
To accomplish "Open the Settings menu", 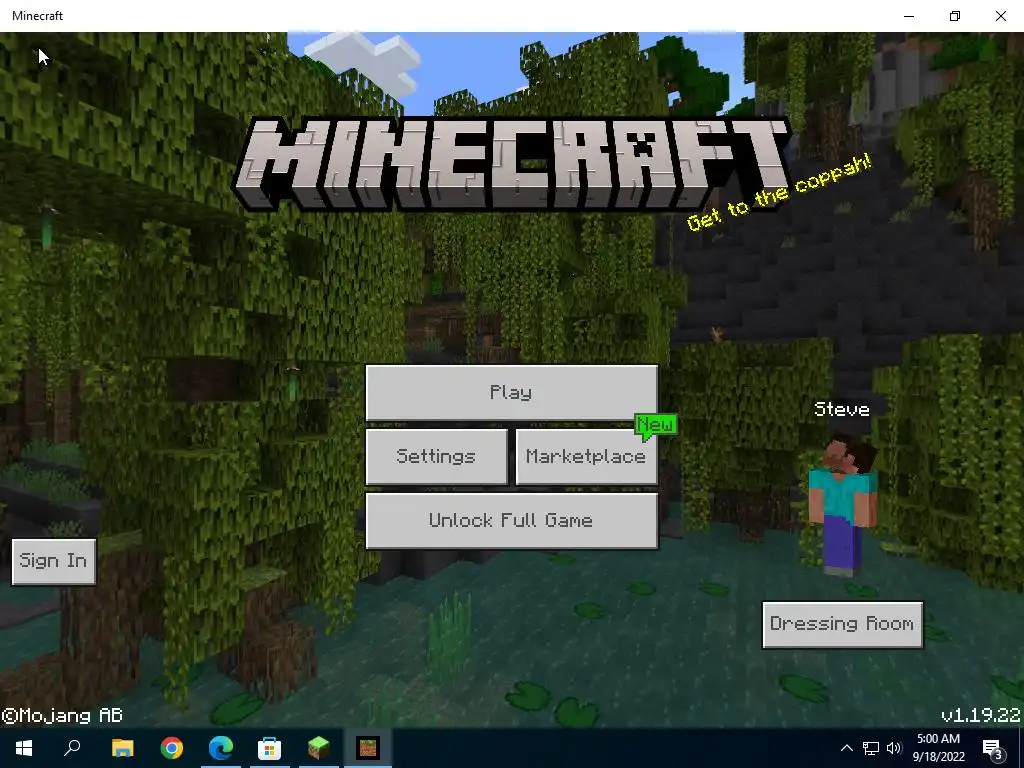I will [x=436, y=456].
